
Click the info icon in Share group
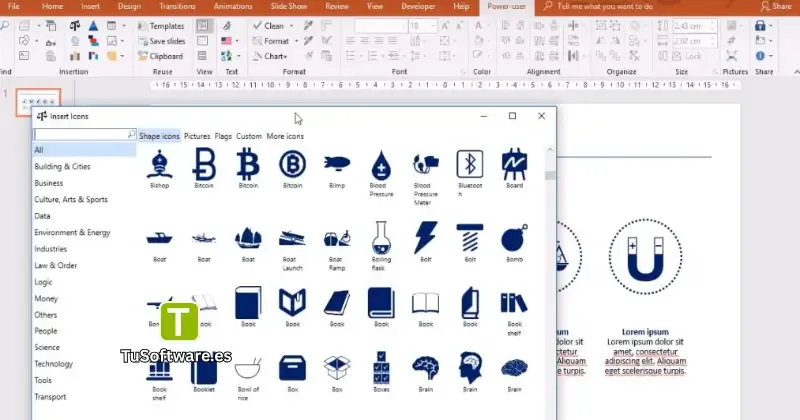coord(760,56)
